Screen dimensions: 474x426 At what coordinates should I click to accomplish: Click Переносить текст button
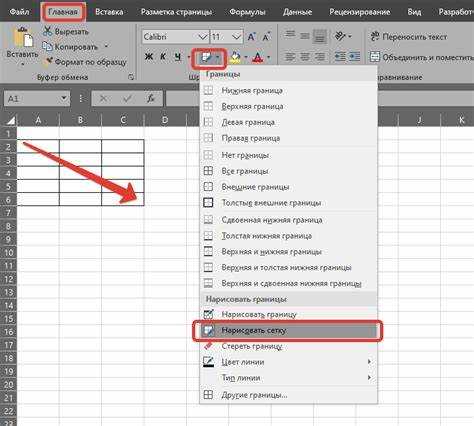pos(409,37)
